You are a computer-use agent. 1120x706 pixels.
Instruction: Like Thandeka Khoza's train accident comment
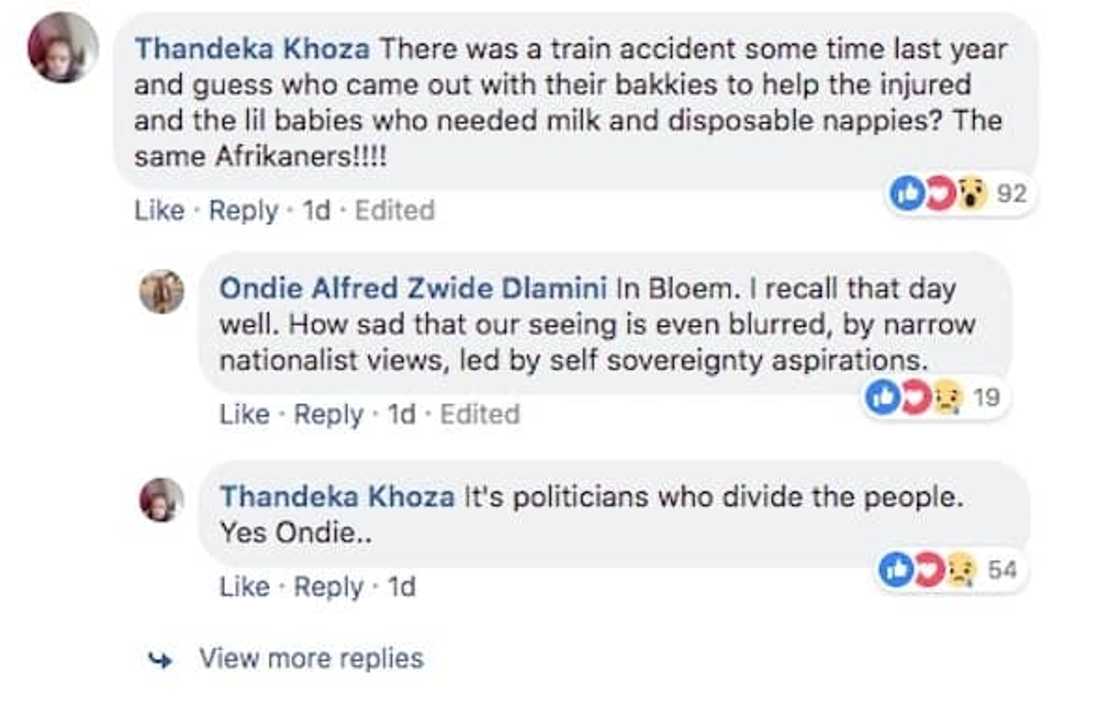click(x=159, y=211)
